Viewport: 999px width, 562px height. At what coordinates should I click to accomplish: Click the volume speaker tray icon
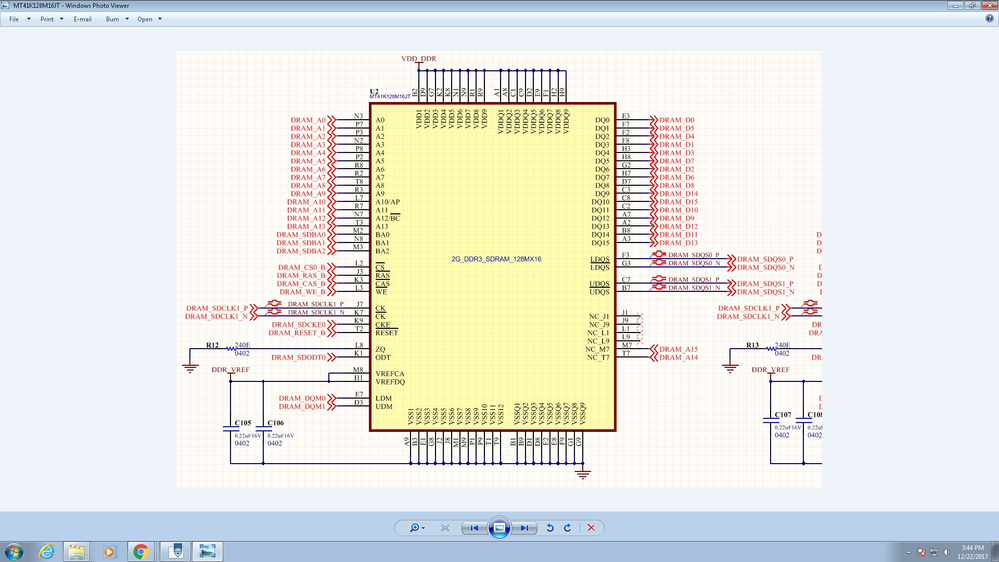click(946, 552)
